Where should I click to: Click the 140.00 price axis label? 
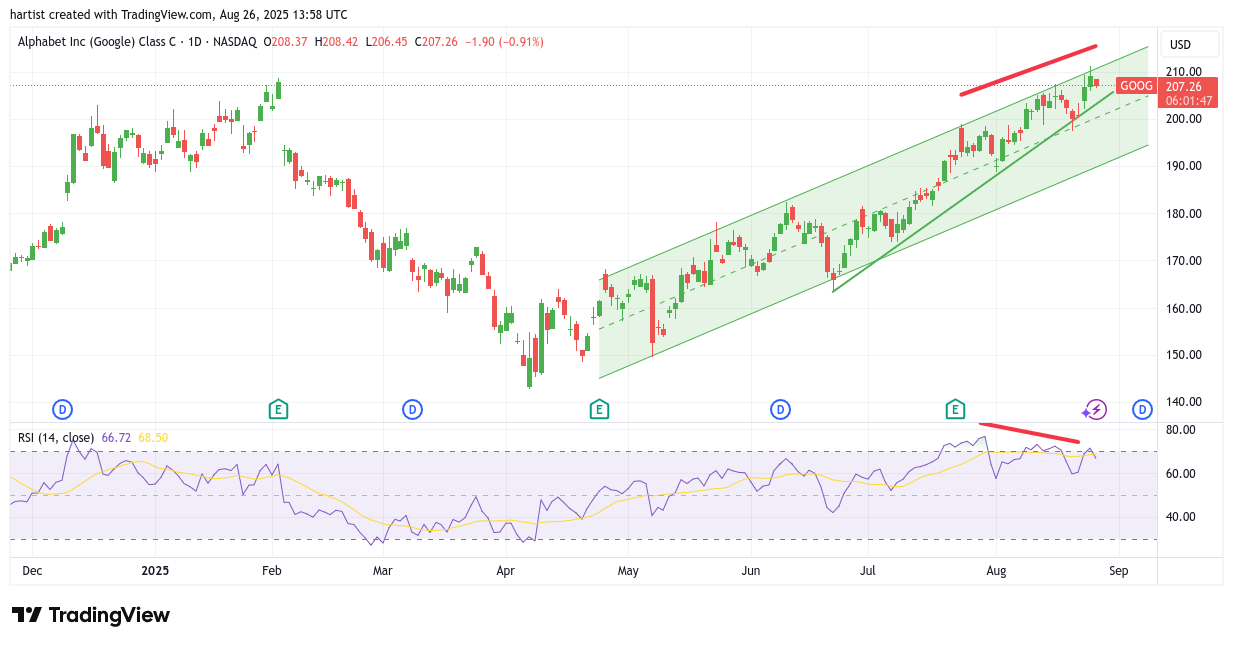click(x=1184, y=402)
